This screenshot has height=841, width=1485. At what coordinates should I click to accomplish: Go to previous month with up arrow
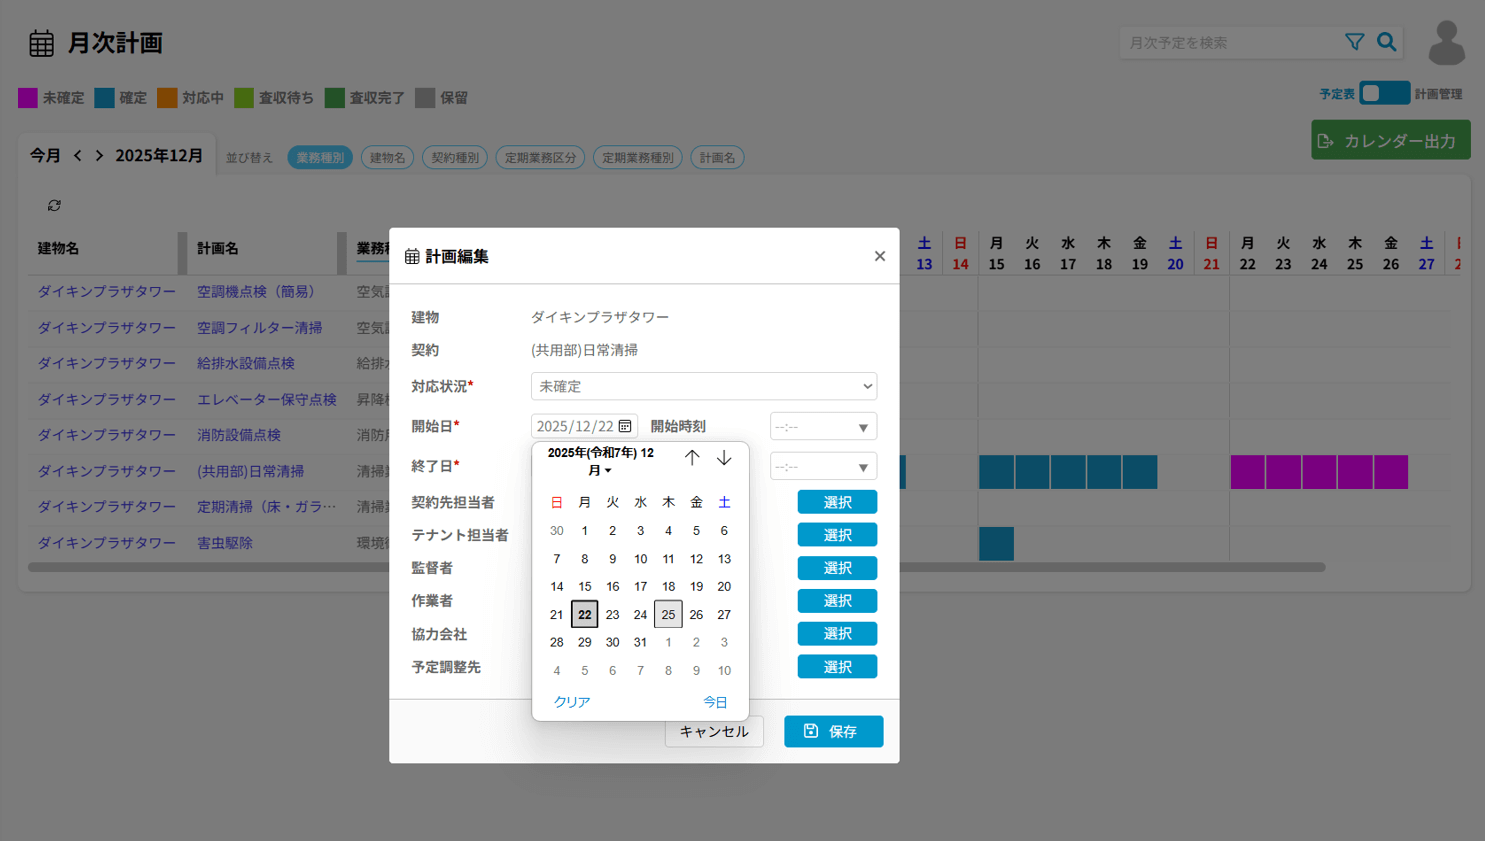692,458
